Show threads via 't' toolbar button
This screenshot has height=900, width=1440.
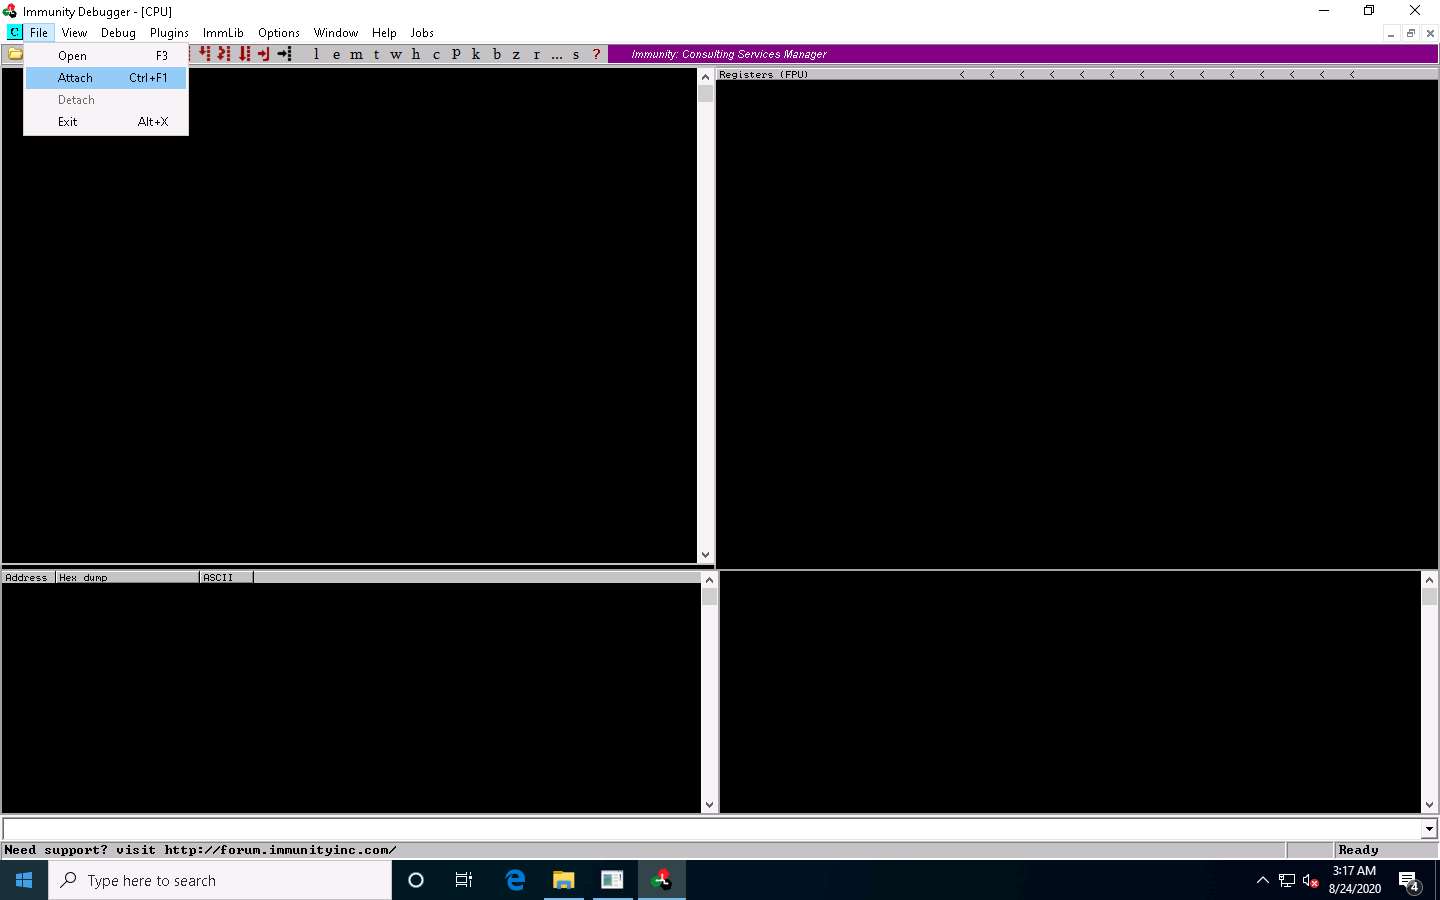[376, 54]
